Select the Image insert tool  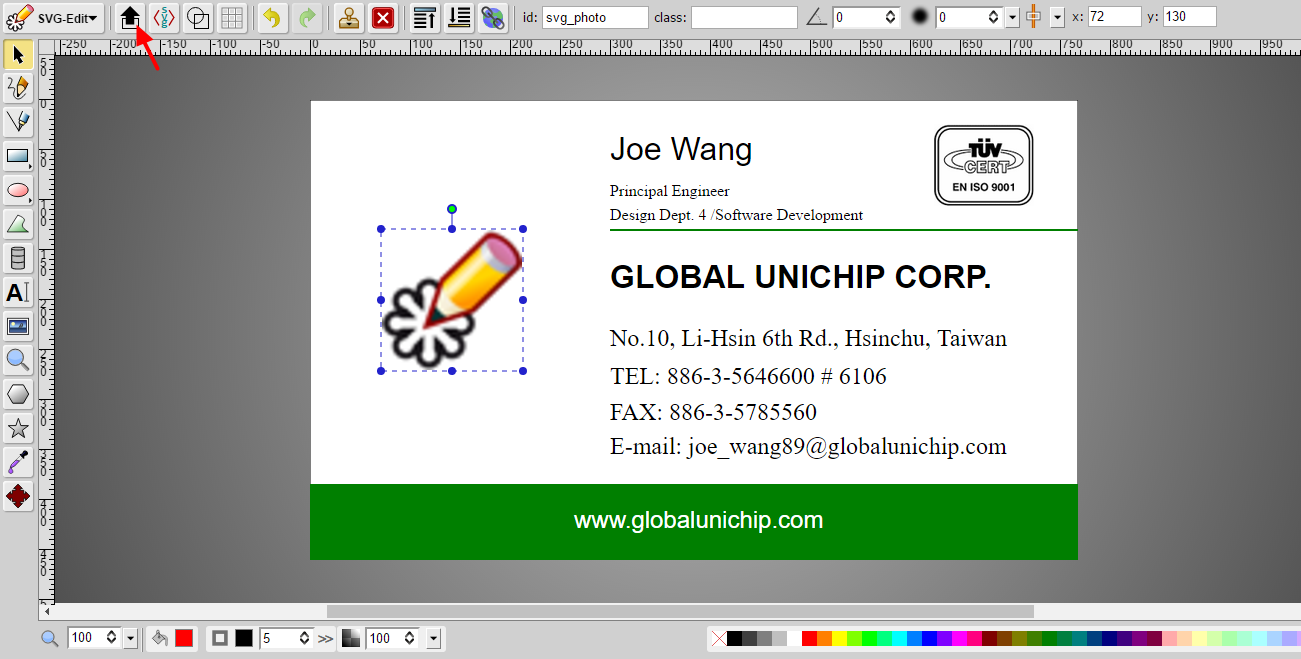click(18, 326)
